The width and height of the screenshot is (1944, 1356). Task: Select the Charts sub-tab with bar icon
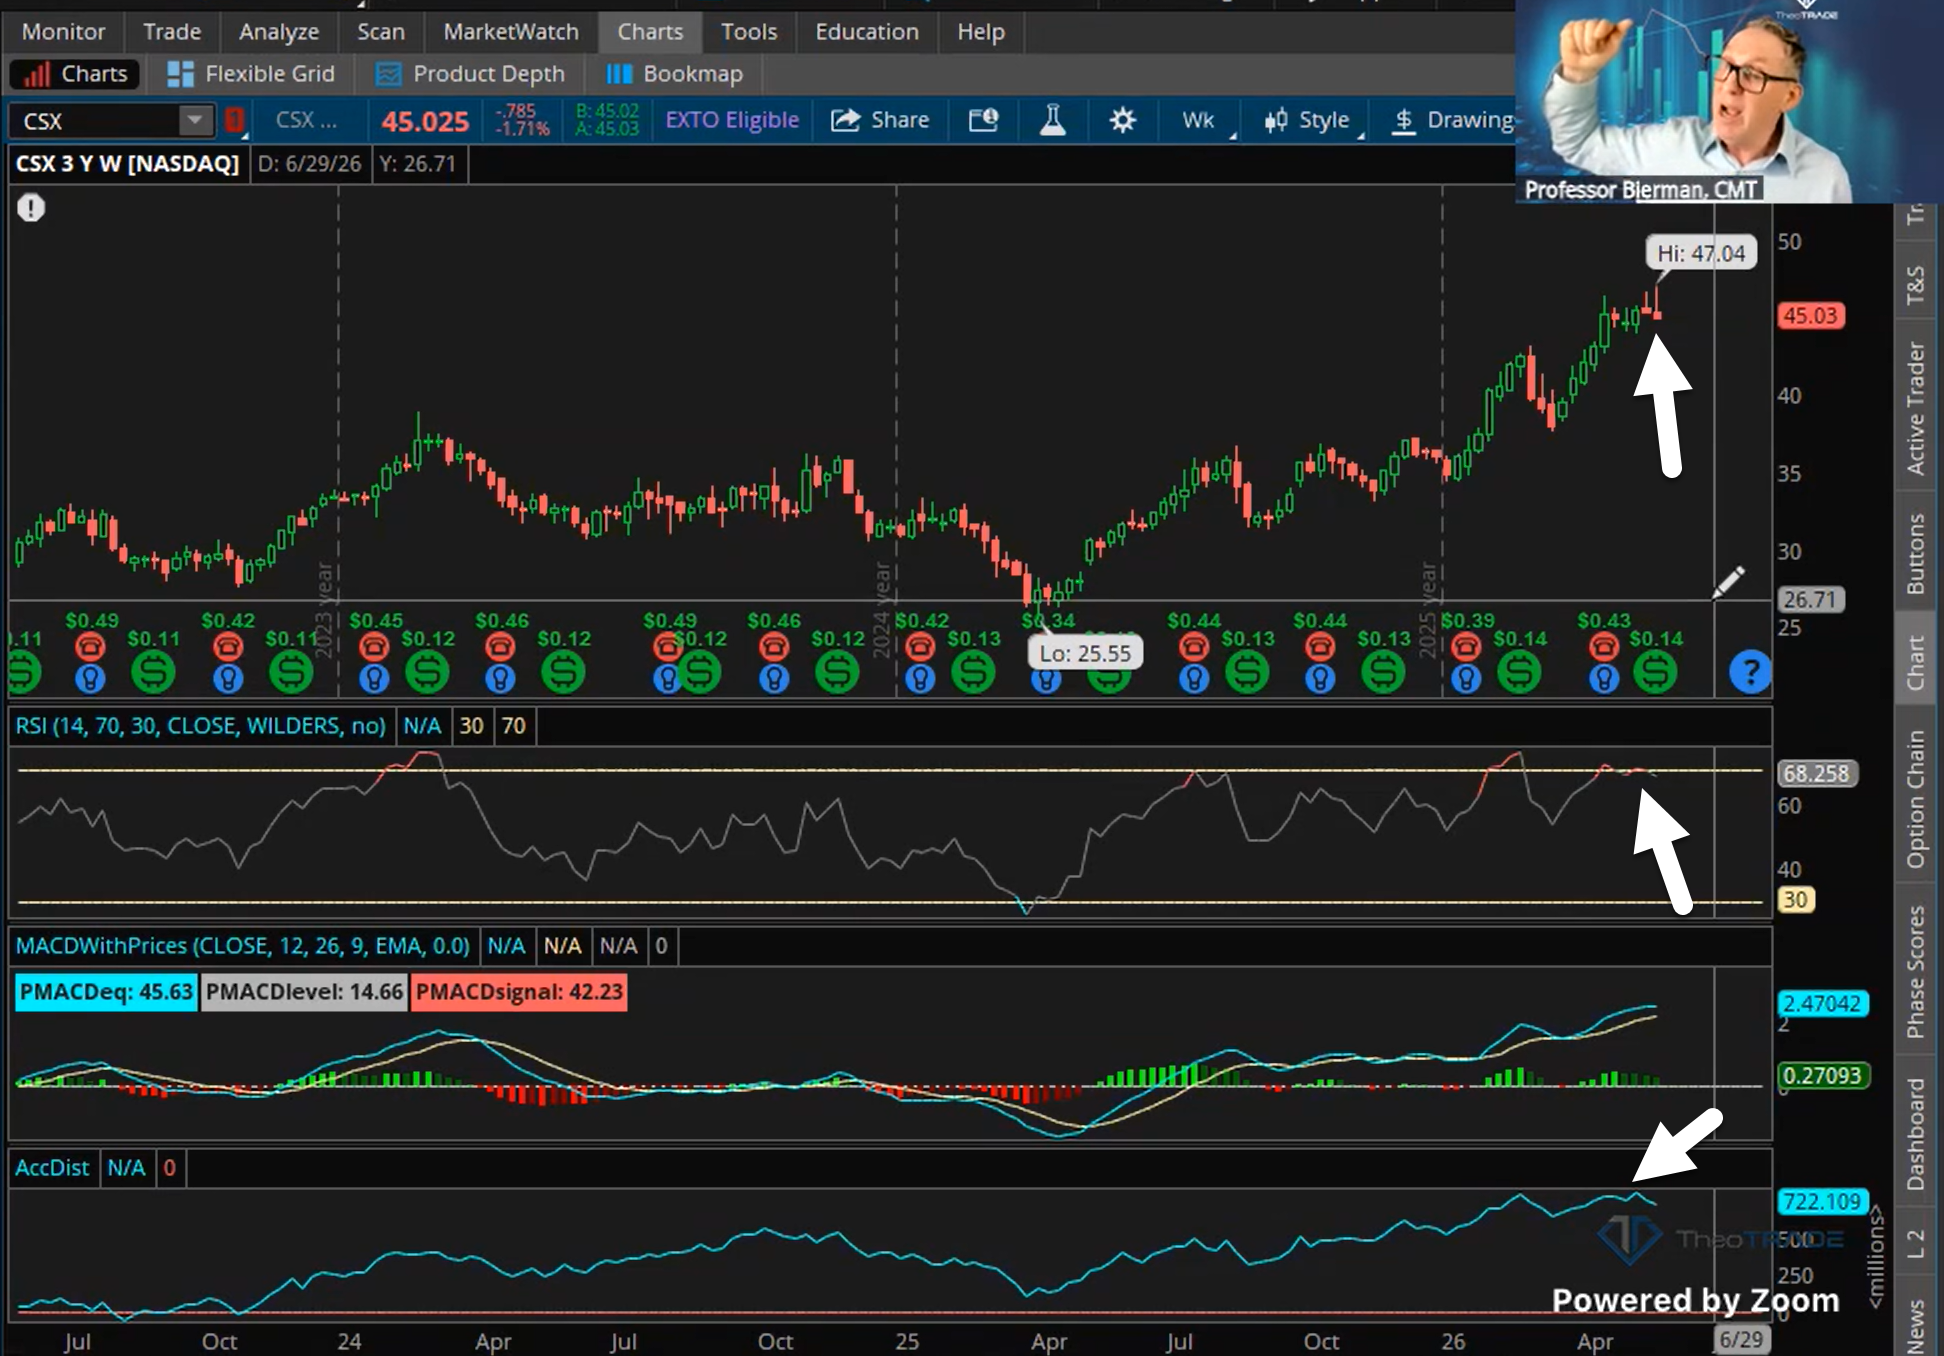[x=75, y=74]
